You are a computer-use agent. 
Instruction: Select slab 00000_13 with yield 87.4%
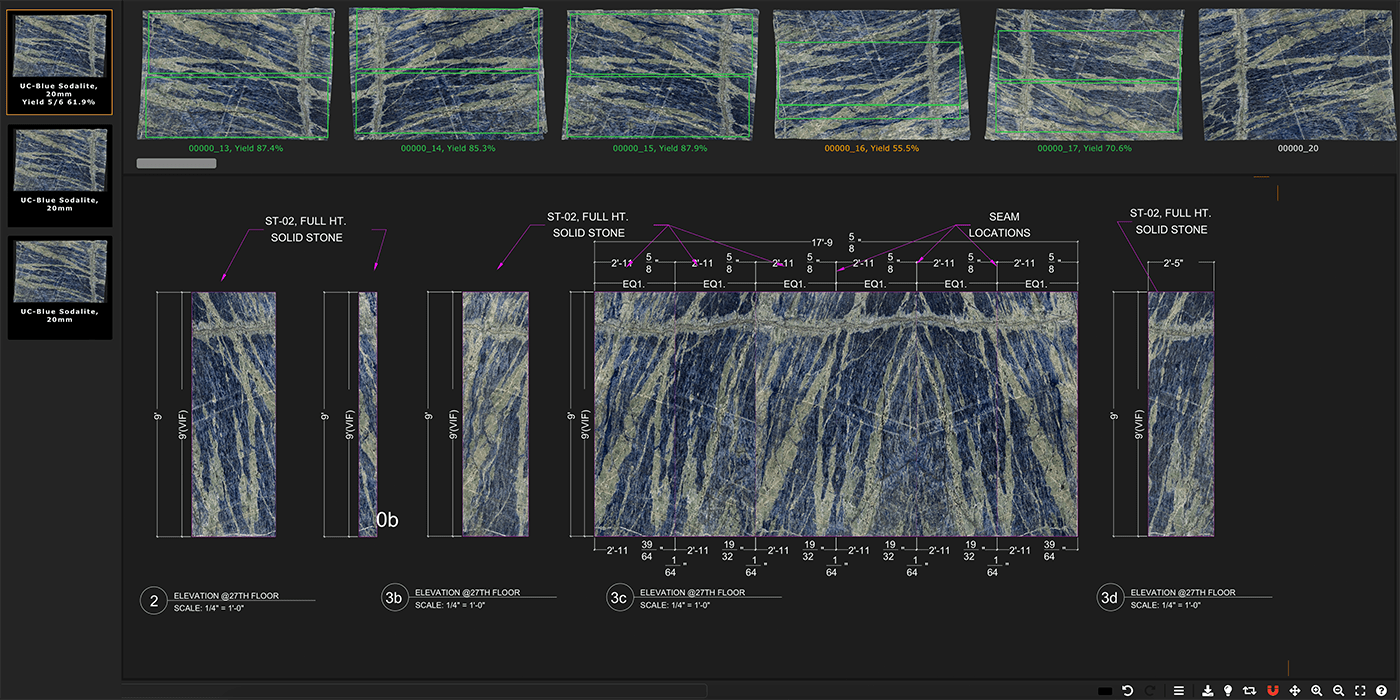click(237, 75)
